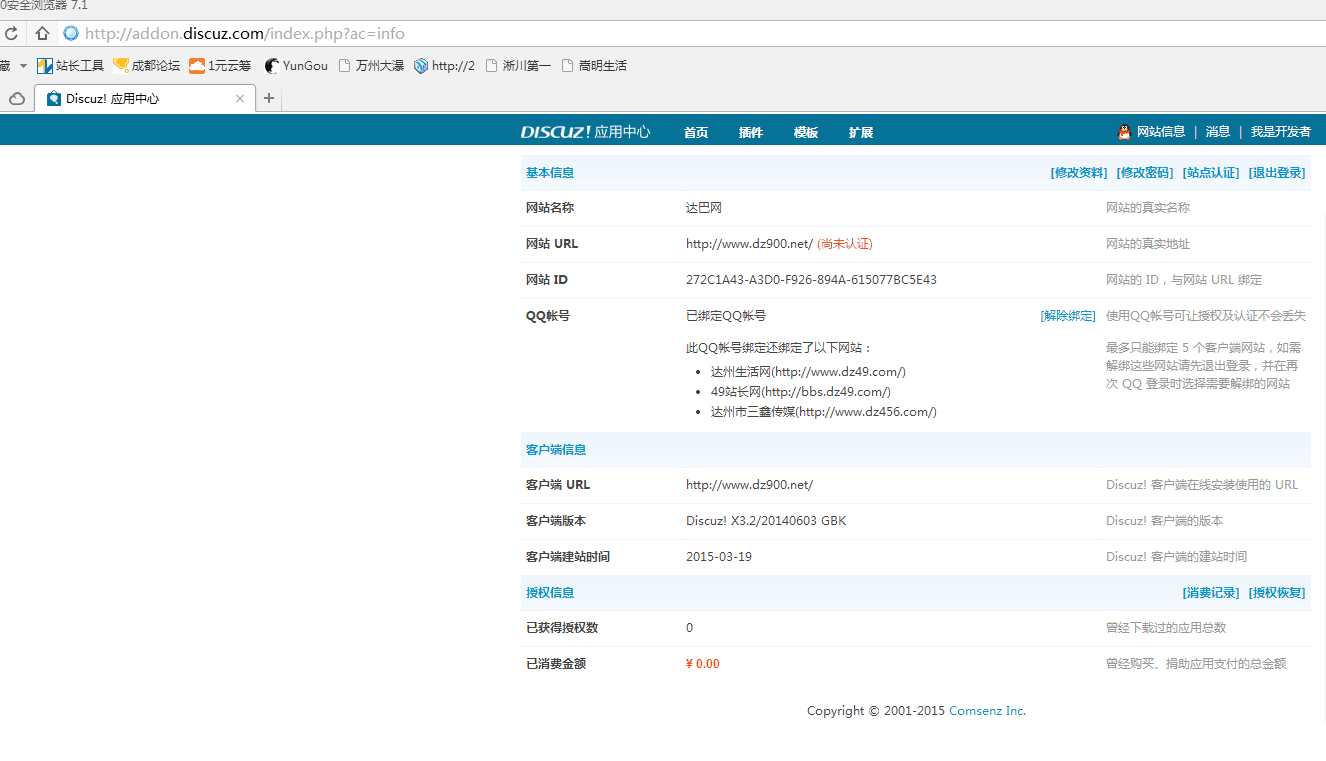Viewport: 1326px width, 761px height.
Task: Open a new tab with plus button
Action: [269, 98]
